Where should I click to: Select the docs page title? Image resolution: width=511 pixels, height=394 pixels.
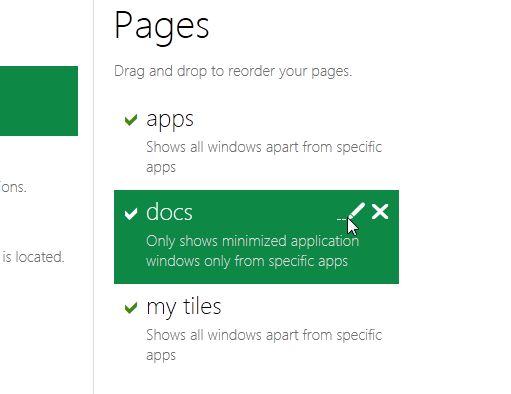[x=169, y=212]
